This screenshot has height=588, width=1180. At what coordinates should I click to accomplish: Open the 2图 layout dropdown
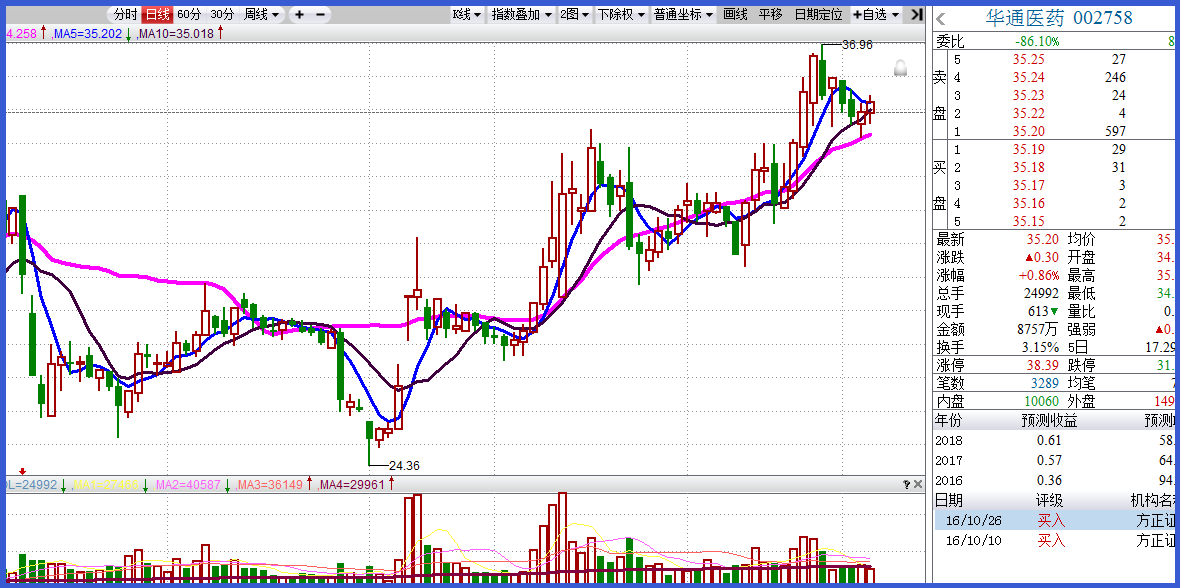574,14
